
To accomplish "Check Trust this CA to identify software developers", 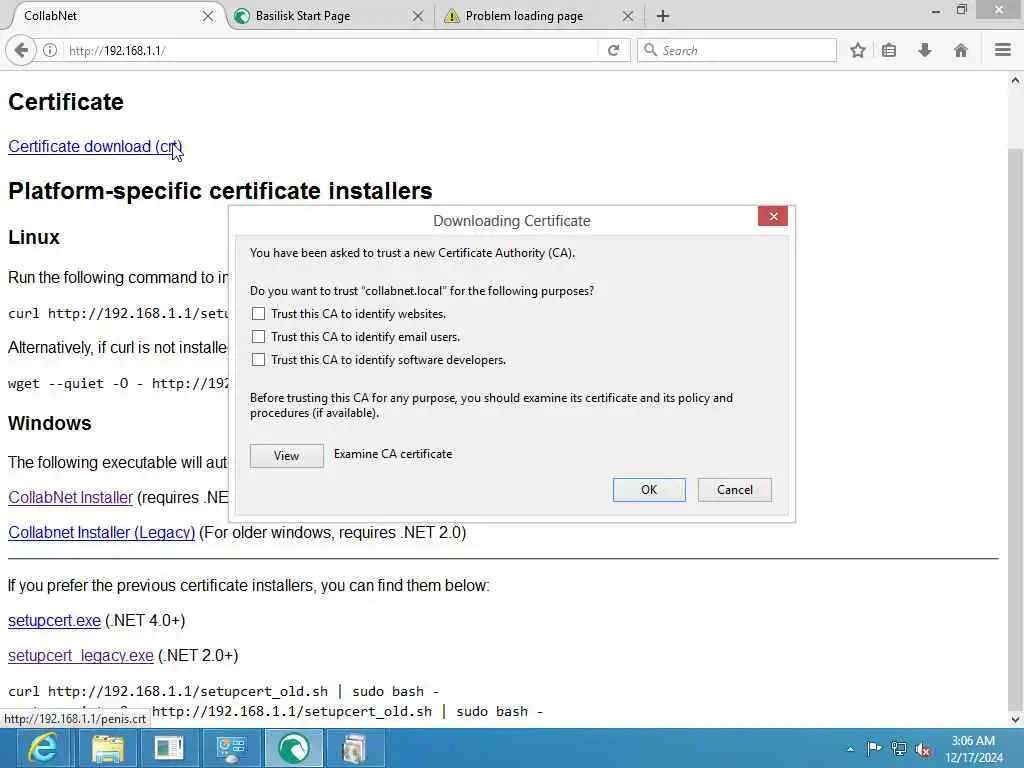I will point(259,360).
